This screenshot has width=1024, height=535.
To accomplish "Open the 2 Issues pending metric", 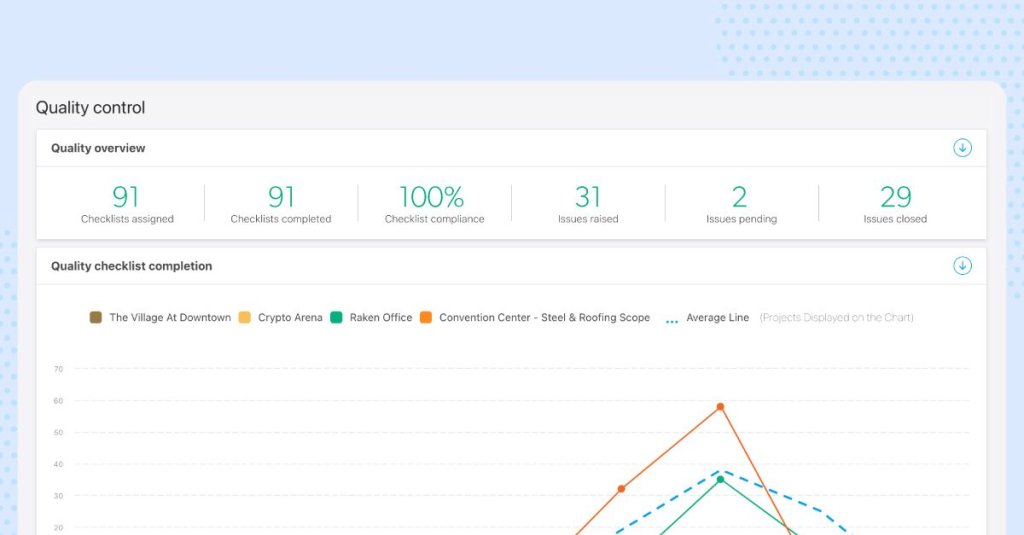I will tap(741, 203).
